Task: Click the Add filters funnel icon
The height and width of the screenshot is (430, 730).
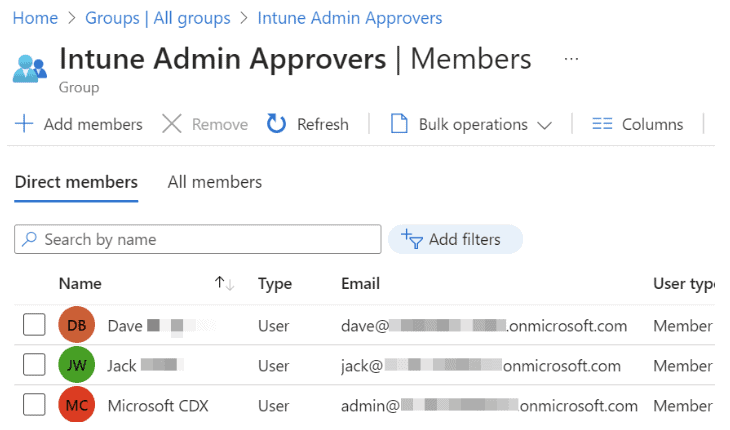Action: 411,239
